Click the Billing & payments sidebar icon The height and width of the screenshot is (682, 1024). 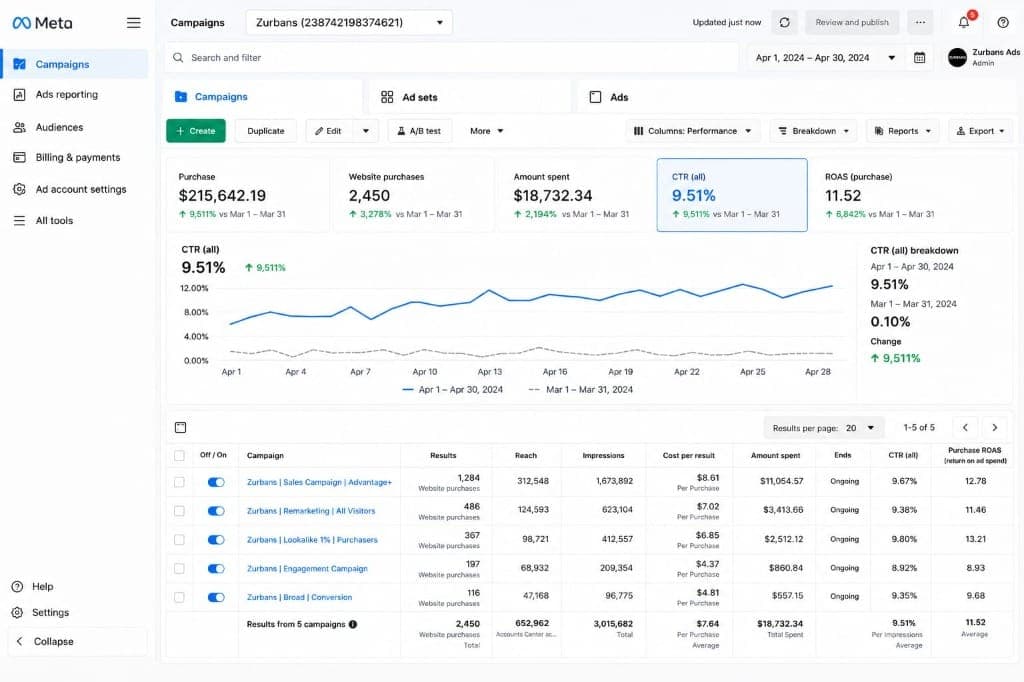[20, 157]
